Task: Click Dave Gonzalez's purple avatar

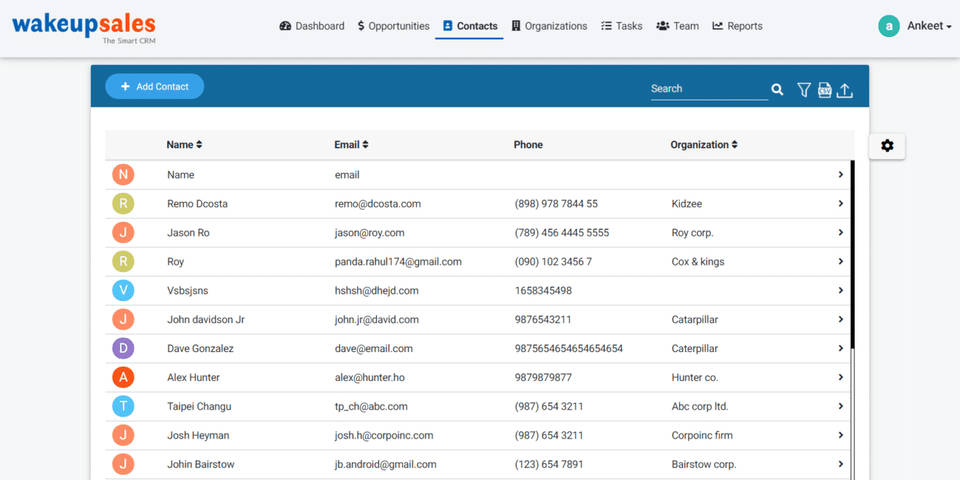Action: click(x=123, y=349)
